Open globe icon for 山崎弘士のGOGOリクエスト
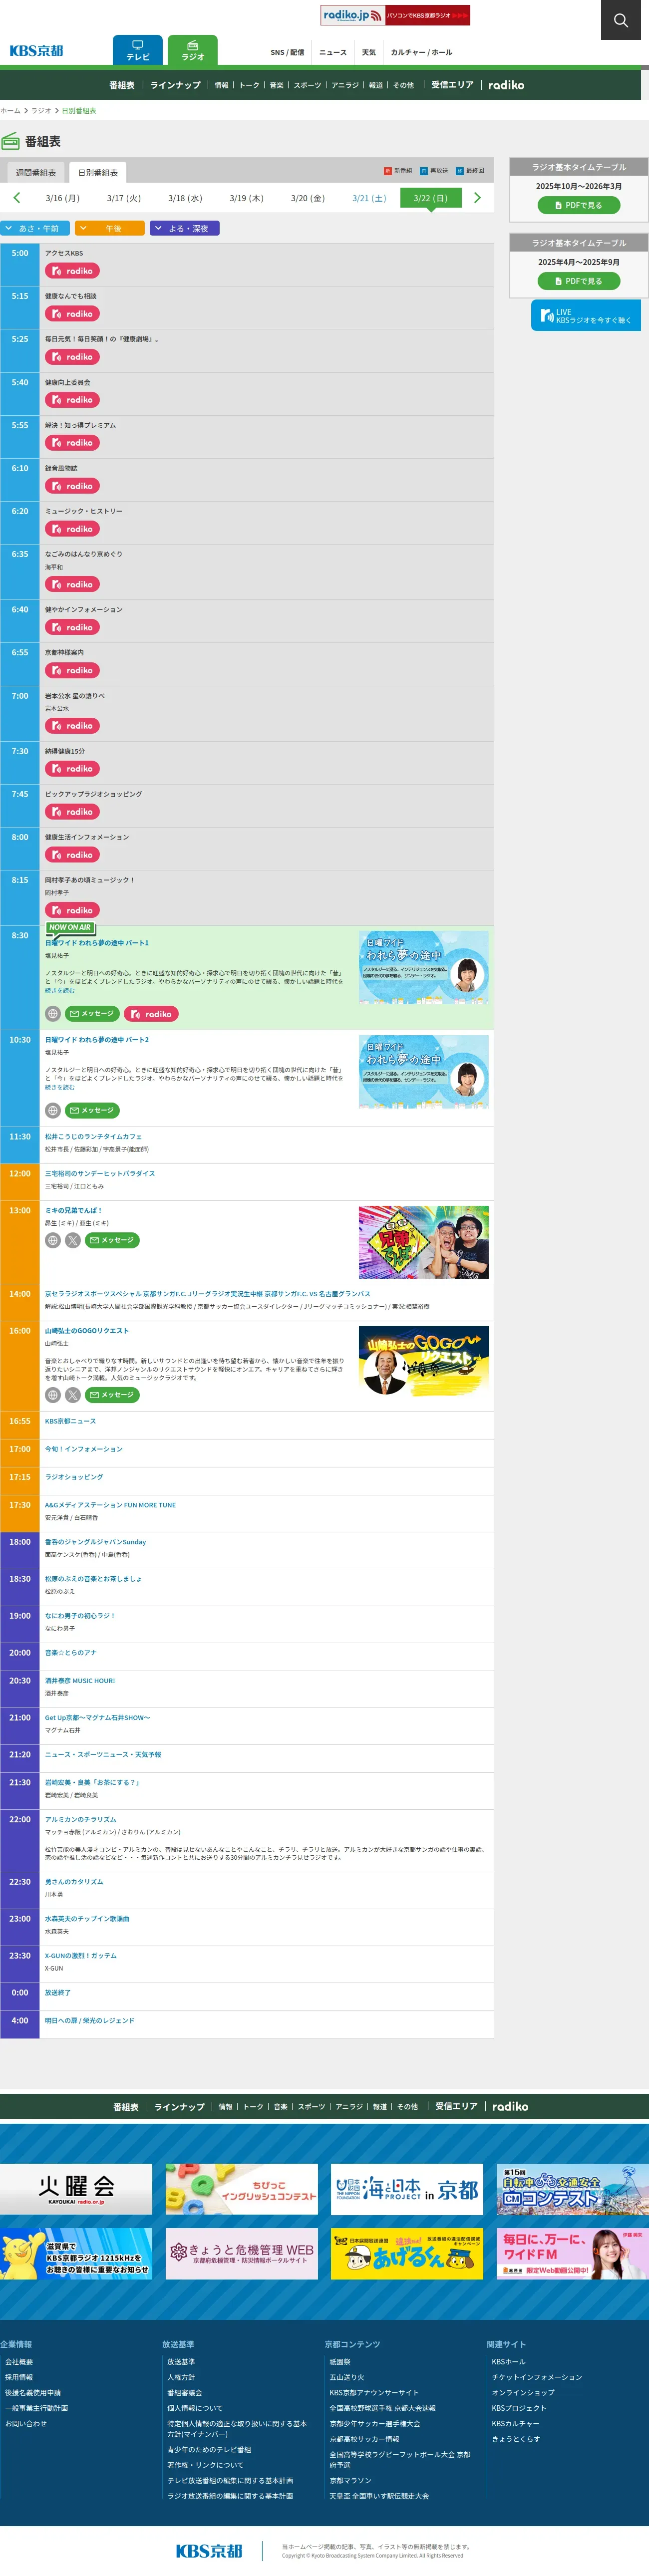The image size is (649, 2576). pos(53,1395)
